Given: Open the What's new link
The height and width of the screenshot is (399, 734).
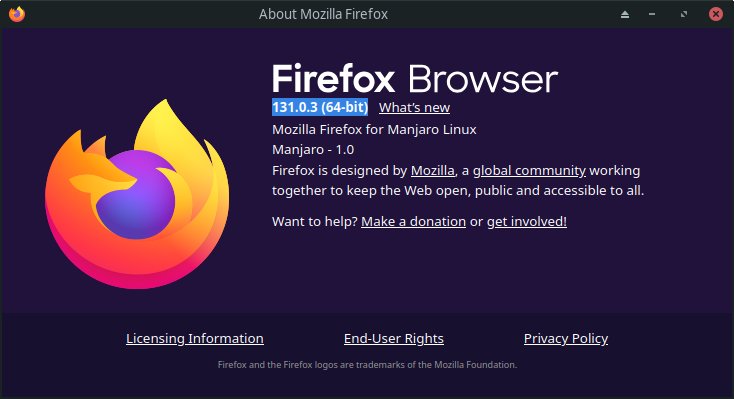Looking at the screenshot, I should tap(414, 107).
